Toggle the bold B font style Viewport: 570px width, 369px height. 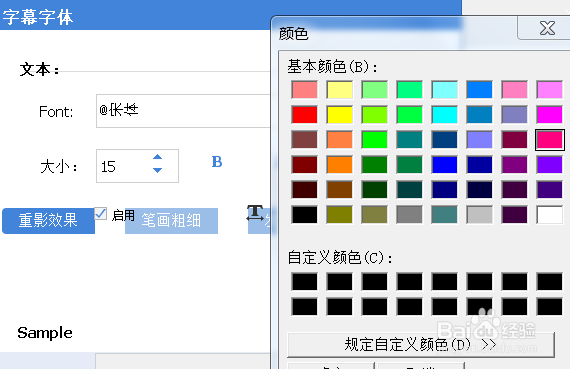(x=217, y=162)
